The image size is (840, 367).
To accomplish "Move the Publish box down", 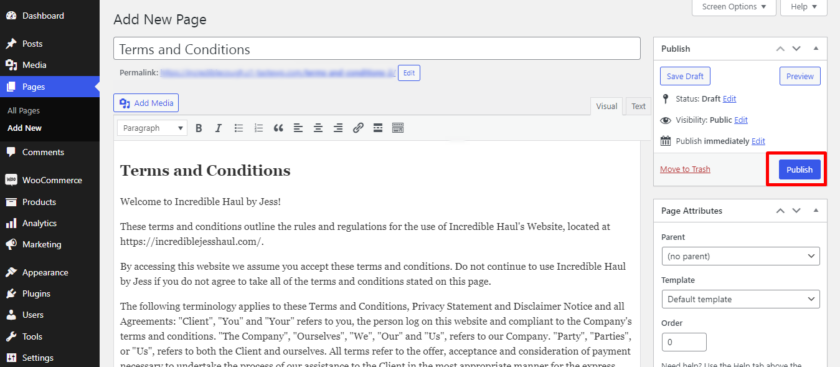I will [797, 49].
